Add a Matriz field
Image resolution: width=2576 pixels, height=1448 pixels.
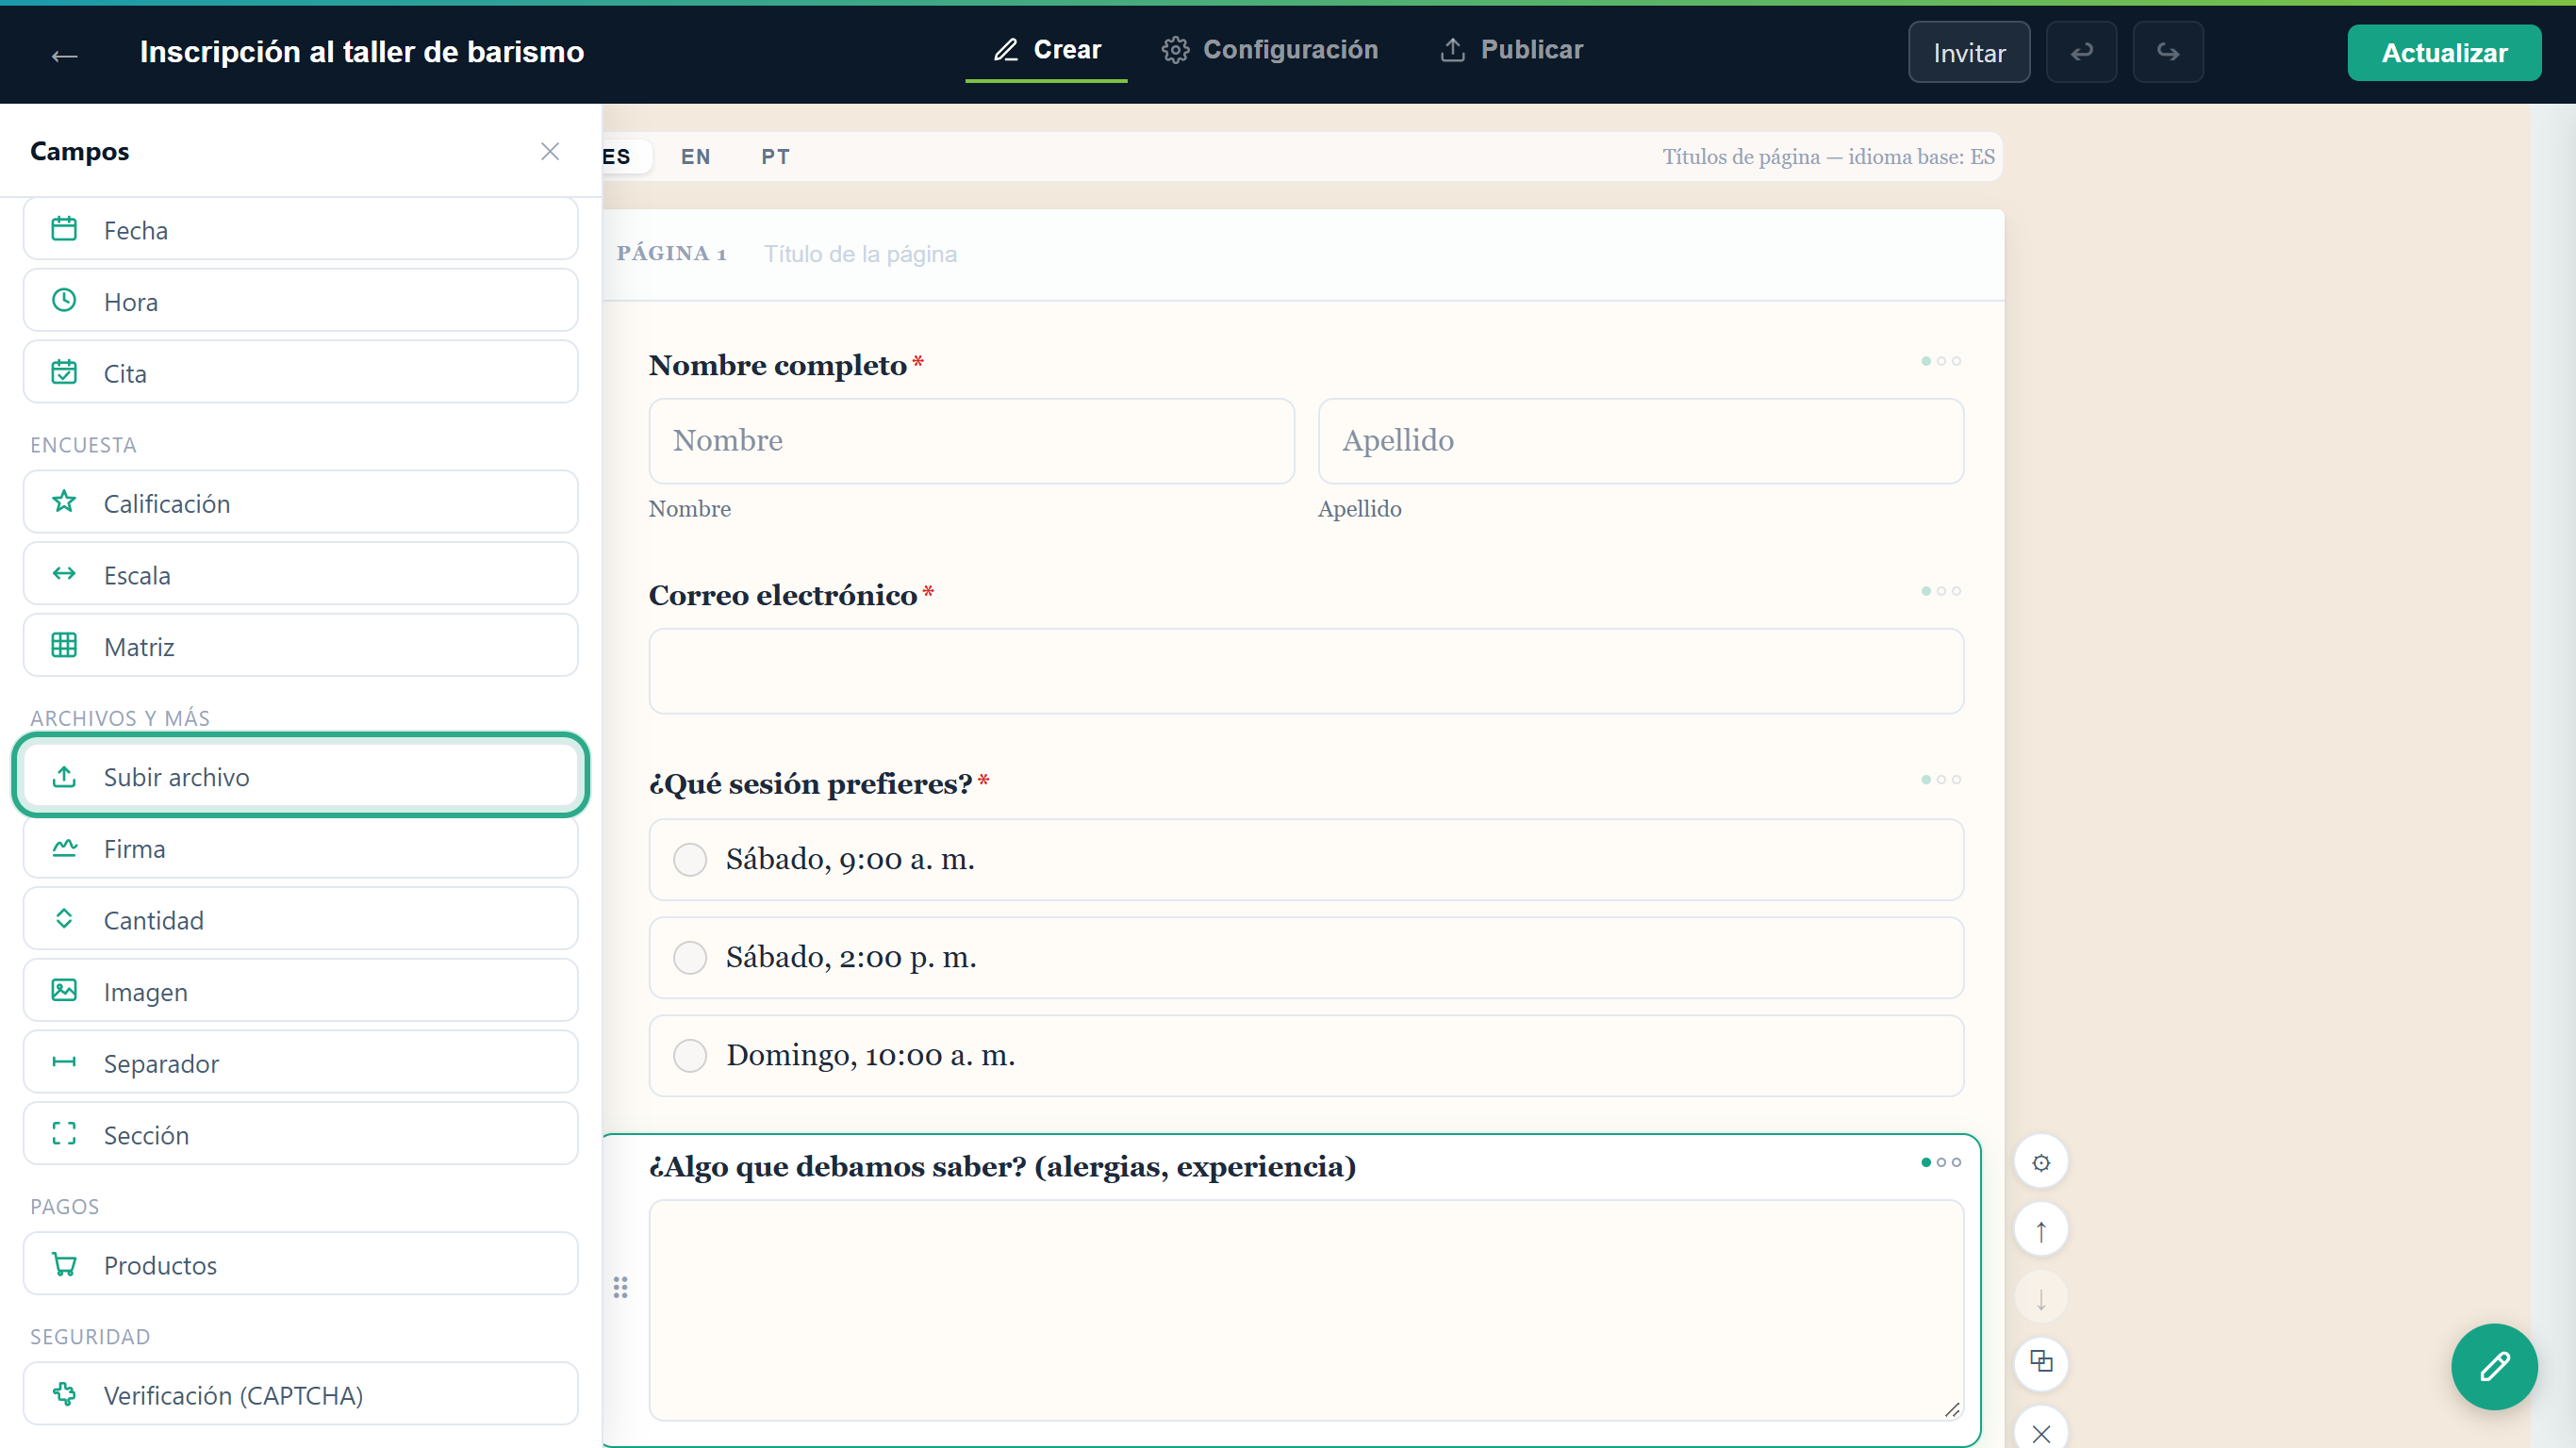[301, 646]
